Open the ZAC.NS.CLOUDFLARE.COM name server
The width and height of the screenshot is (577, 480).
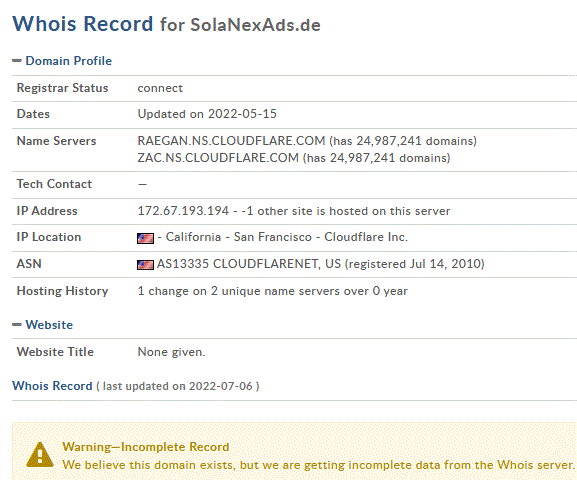coord(218,158)
